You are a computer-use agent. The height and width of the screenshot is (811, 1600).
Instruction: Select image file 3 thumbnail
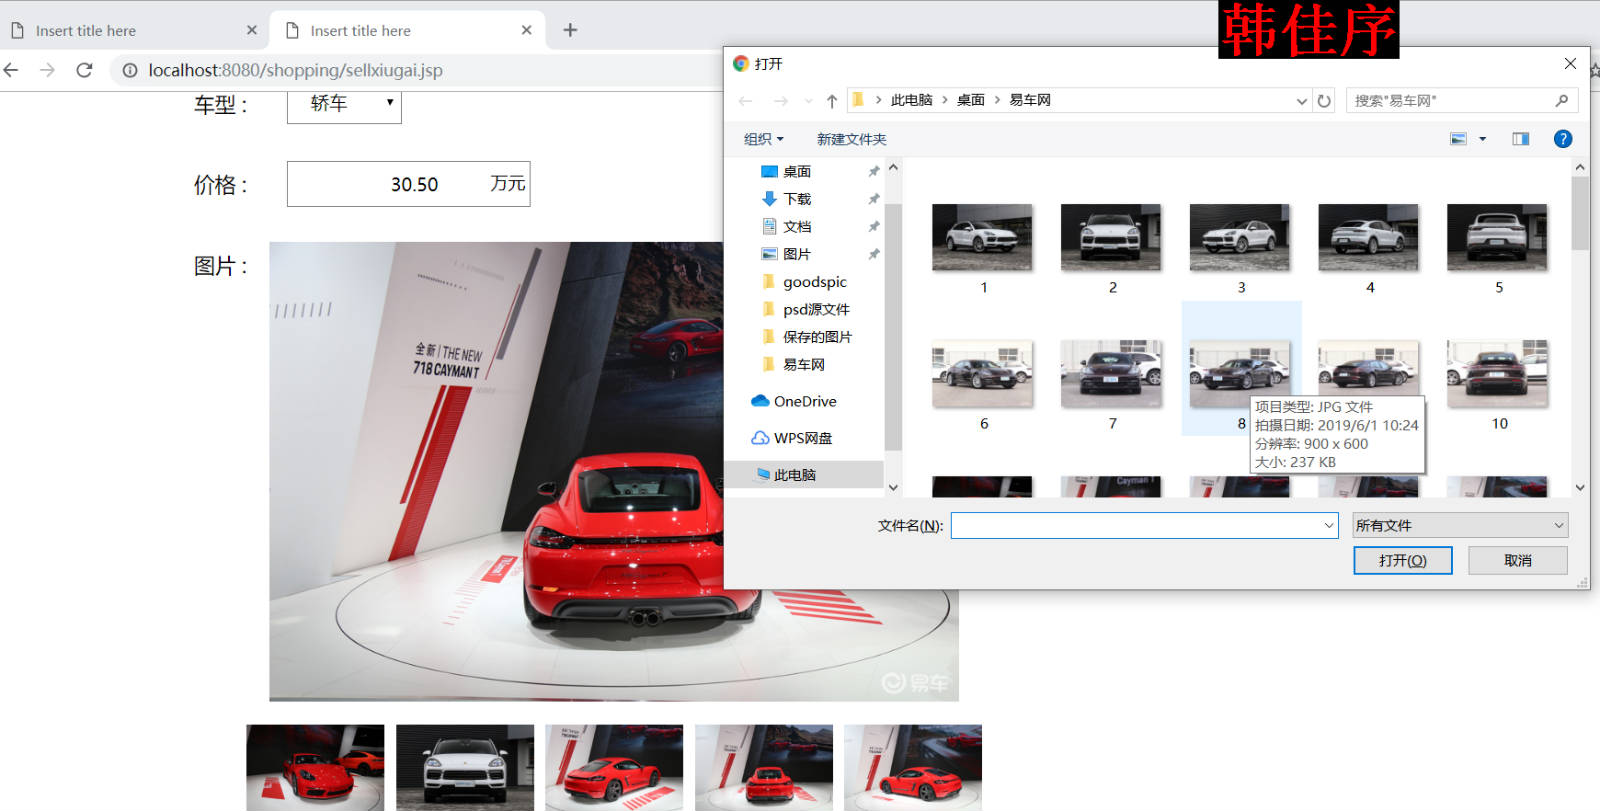(1240, 237)
